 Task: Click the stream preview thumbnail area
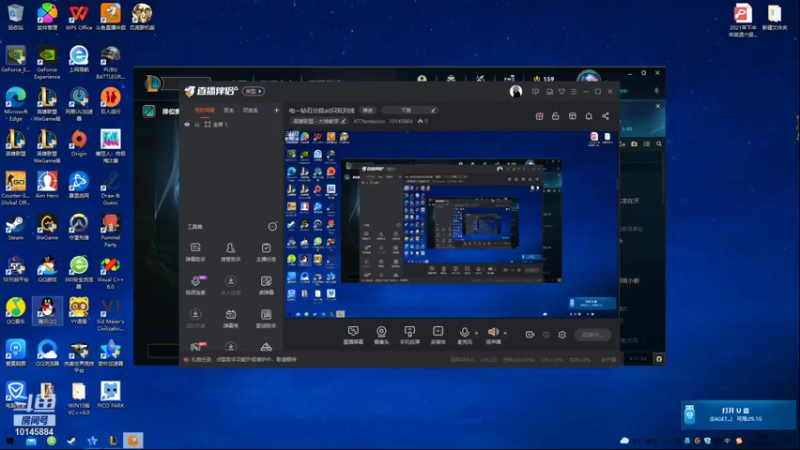(x=452, y=224)
